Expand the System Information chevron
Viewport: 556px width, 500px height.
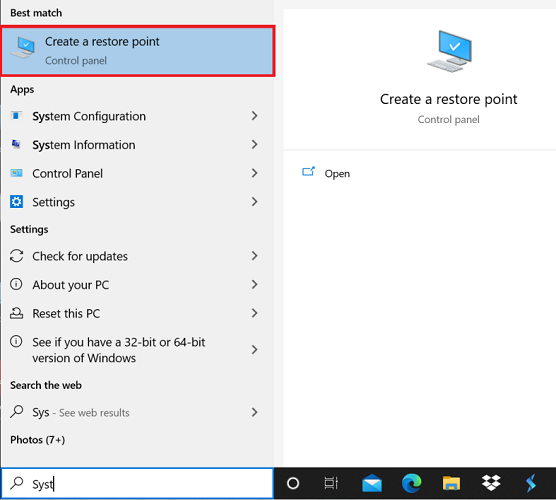(254, 144)
